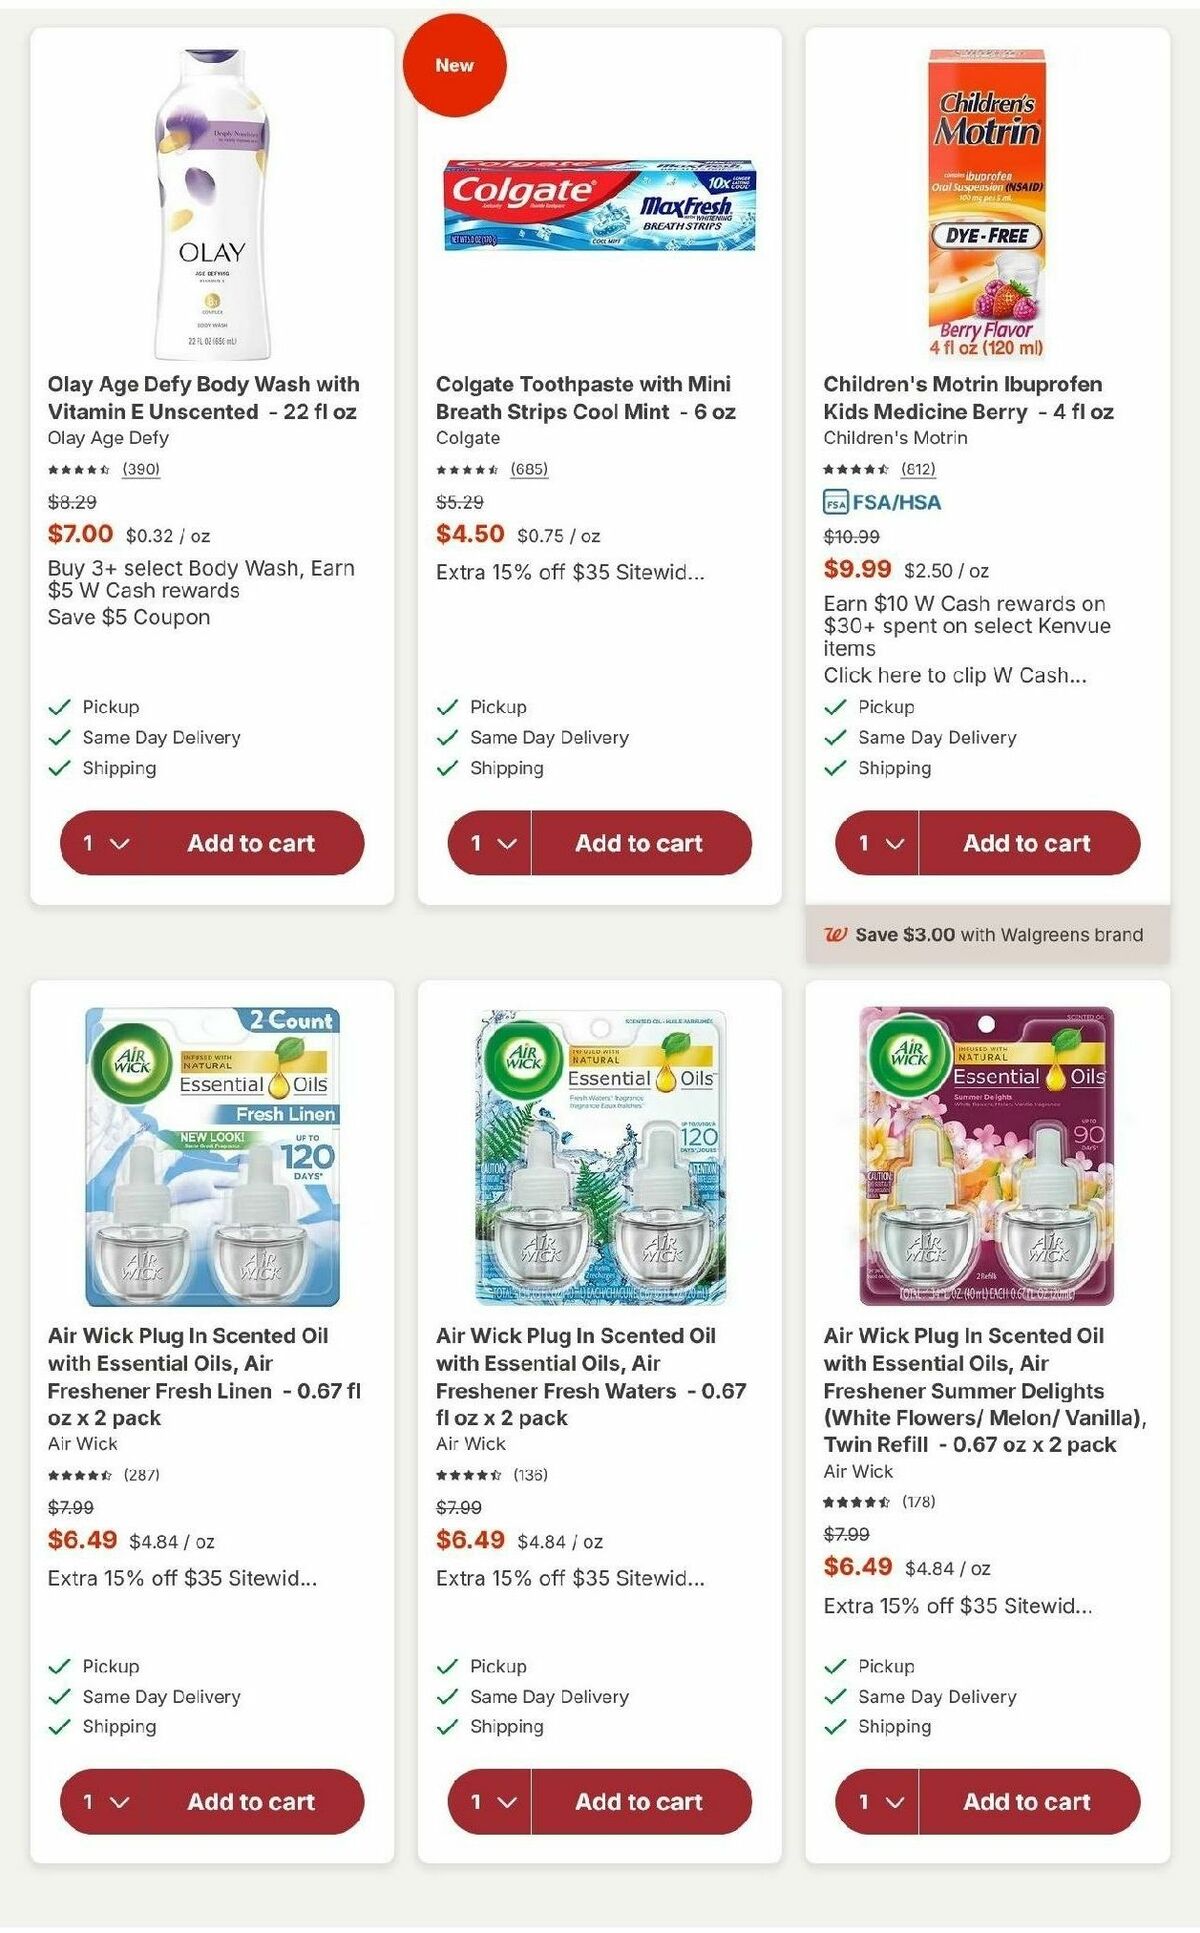The image size is (1200, 1933).
Task: Click the Save $3.00 with Walgreens brand banner
Action: point(1000,934)
